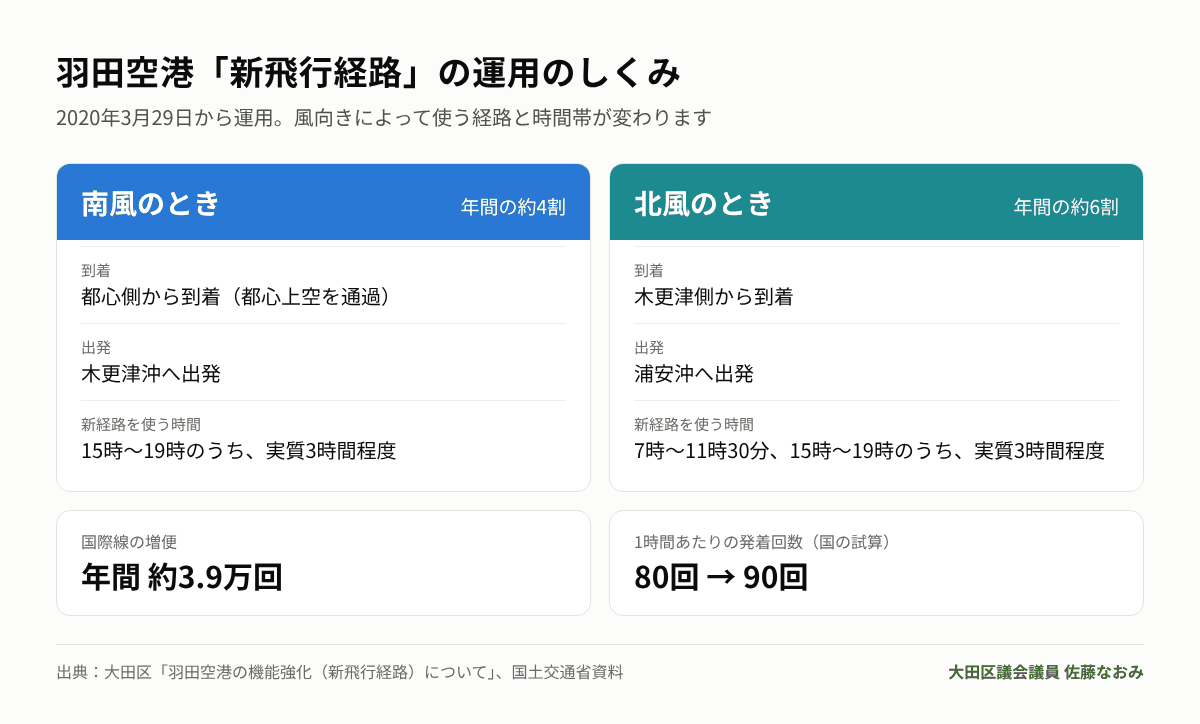This screenshot has height=724, width=1200.
Task: Click 浦安沖へ出発 text
Action: (694, 374)
